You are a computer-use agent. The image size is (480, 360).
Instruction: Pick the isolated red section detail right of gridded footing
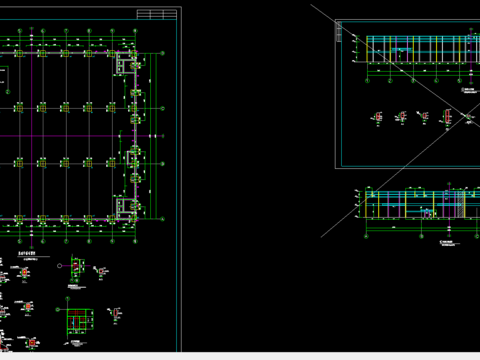tap(116, 313)
